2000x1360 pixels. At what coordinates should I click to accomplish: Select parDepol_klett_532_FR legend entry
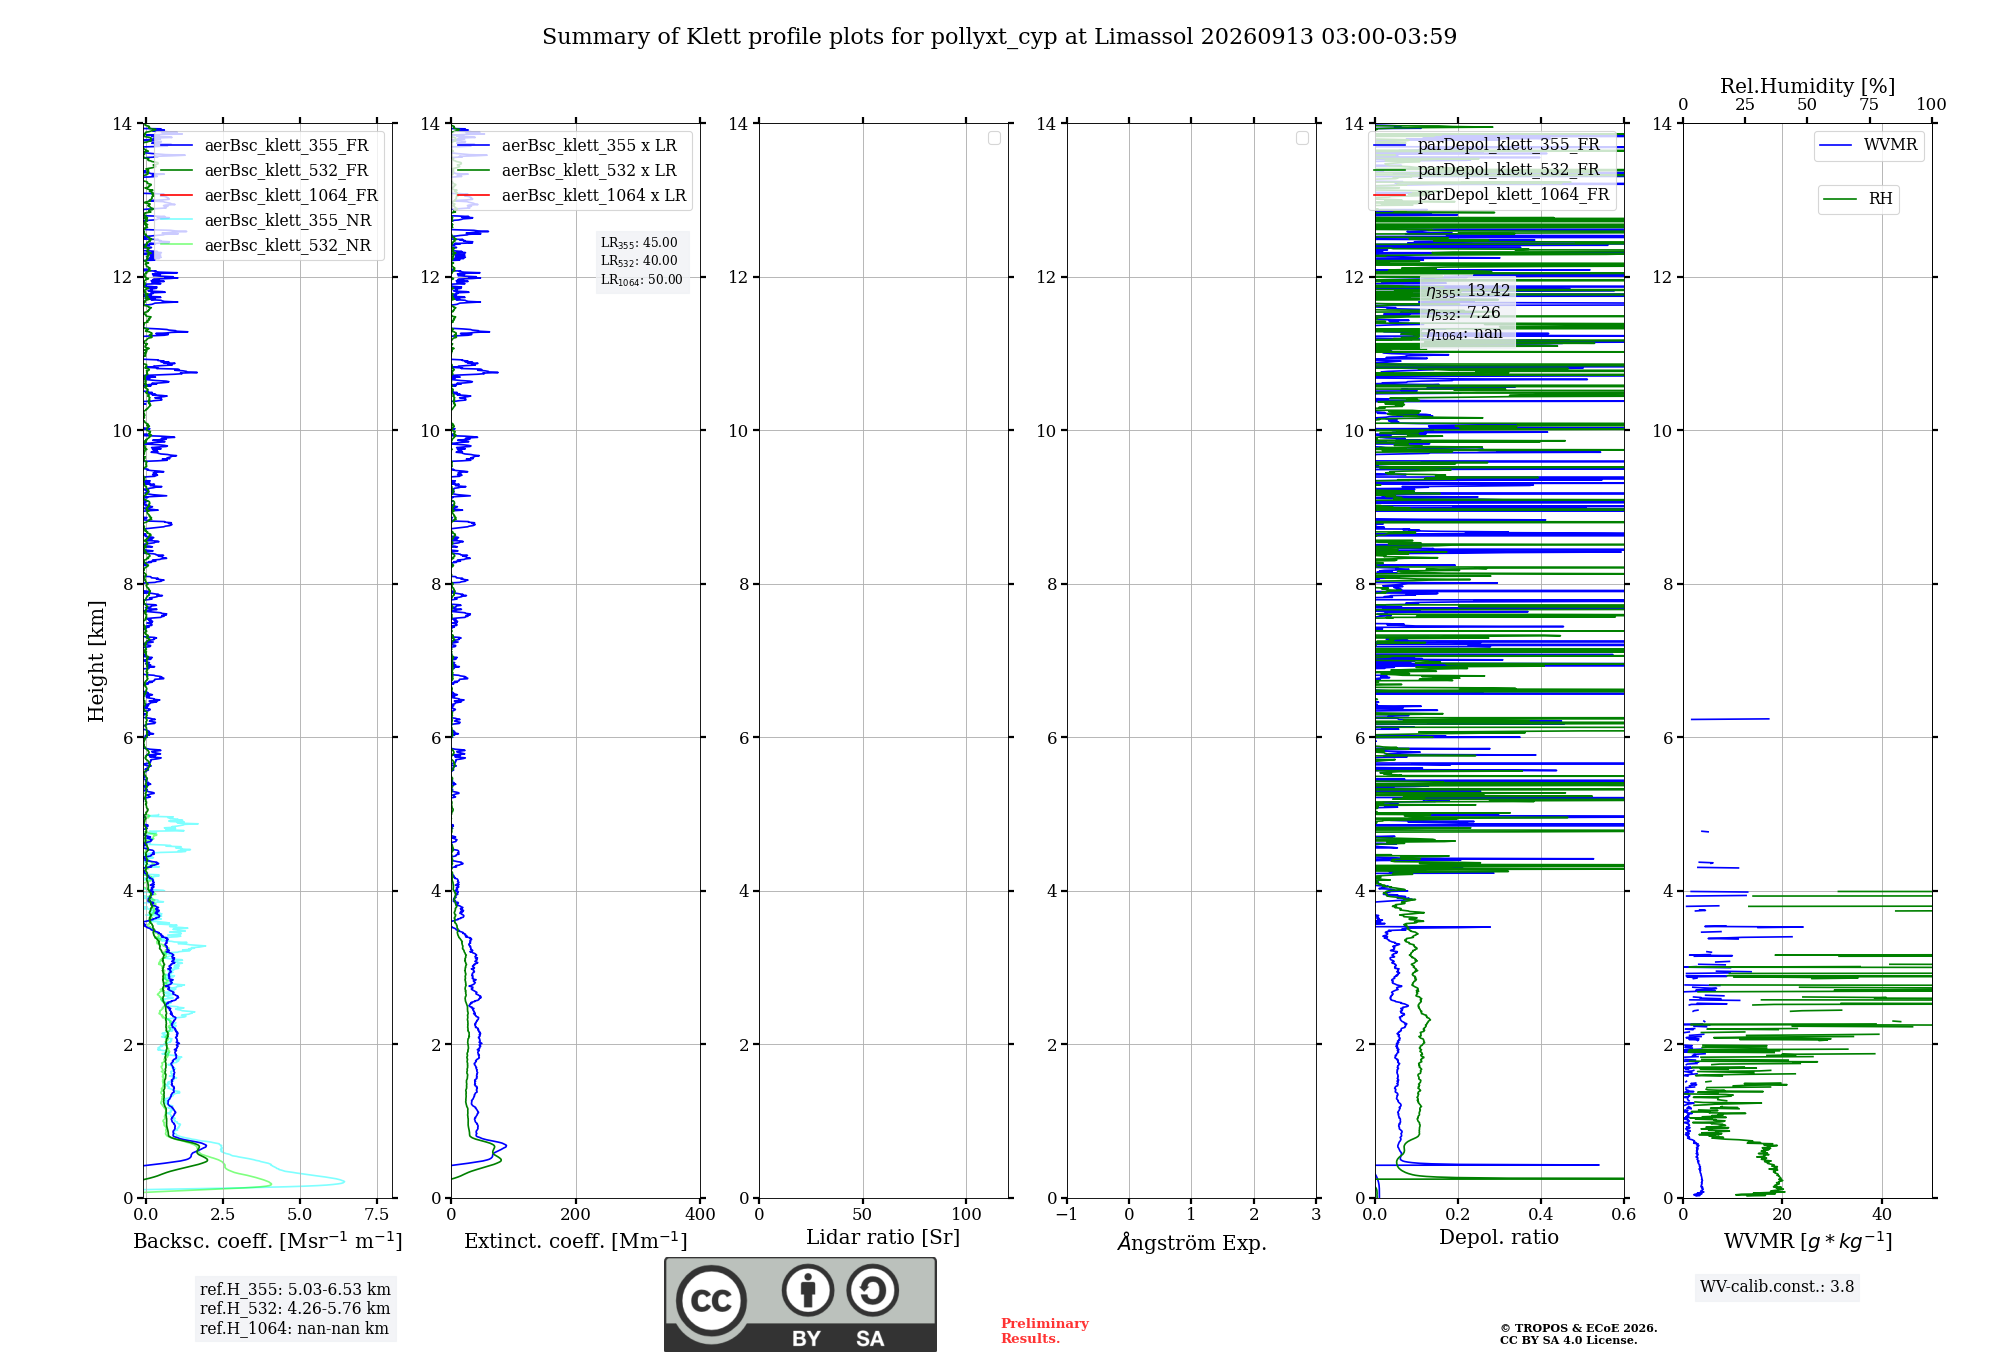[1487, 170]
